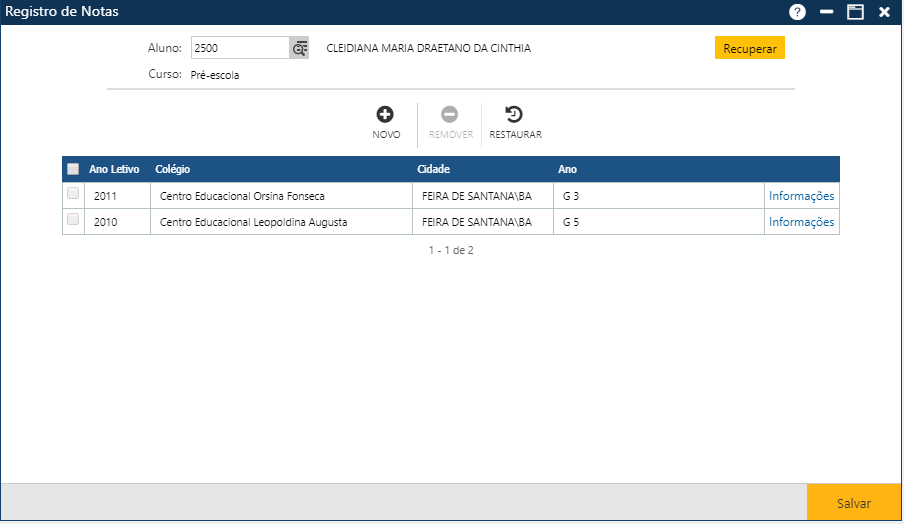Toggle the select-all header checkbox

click(73, 169)
